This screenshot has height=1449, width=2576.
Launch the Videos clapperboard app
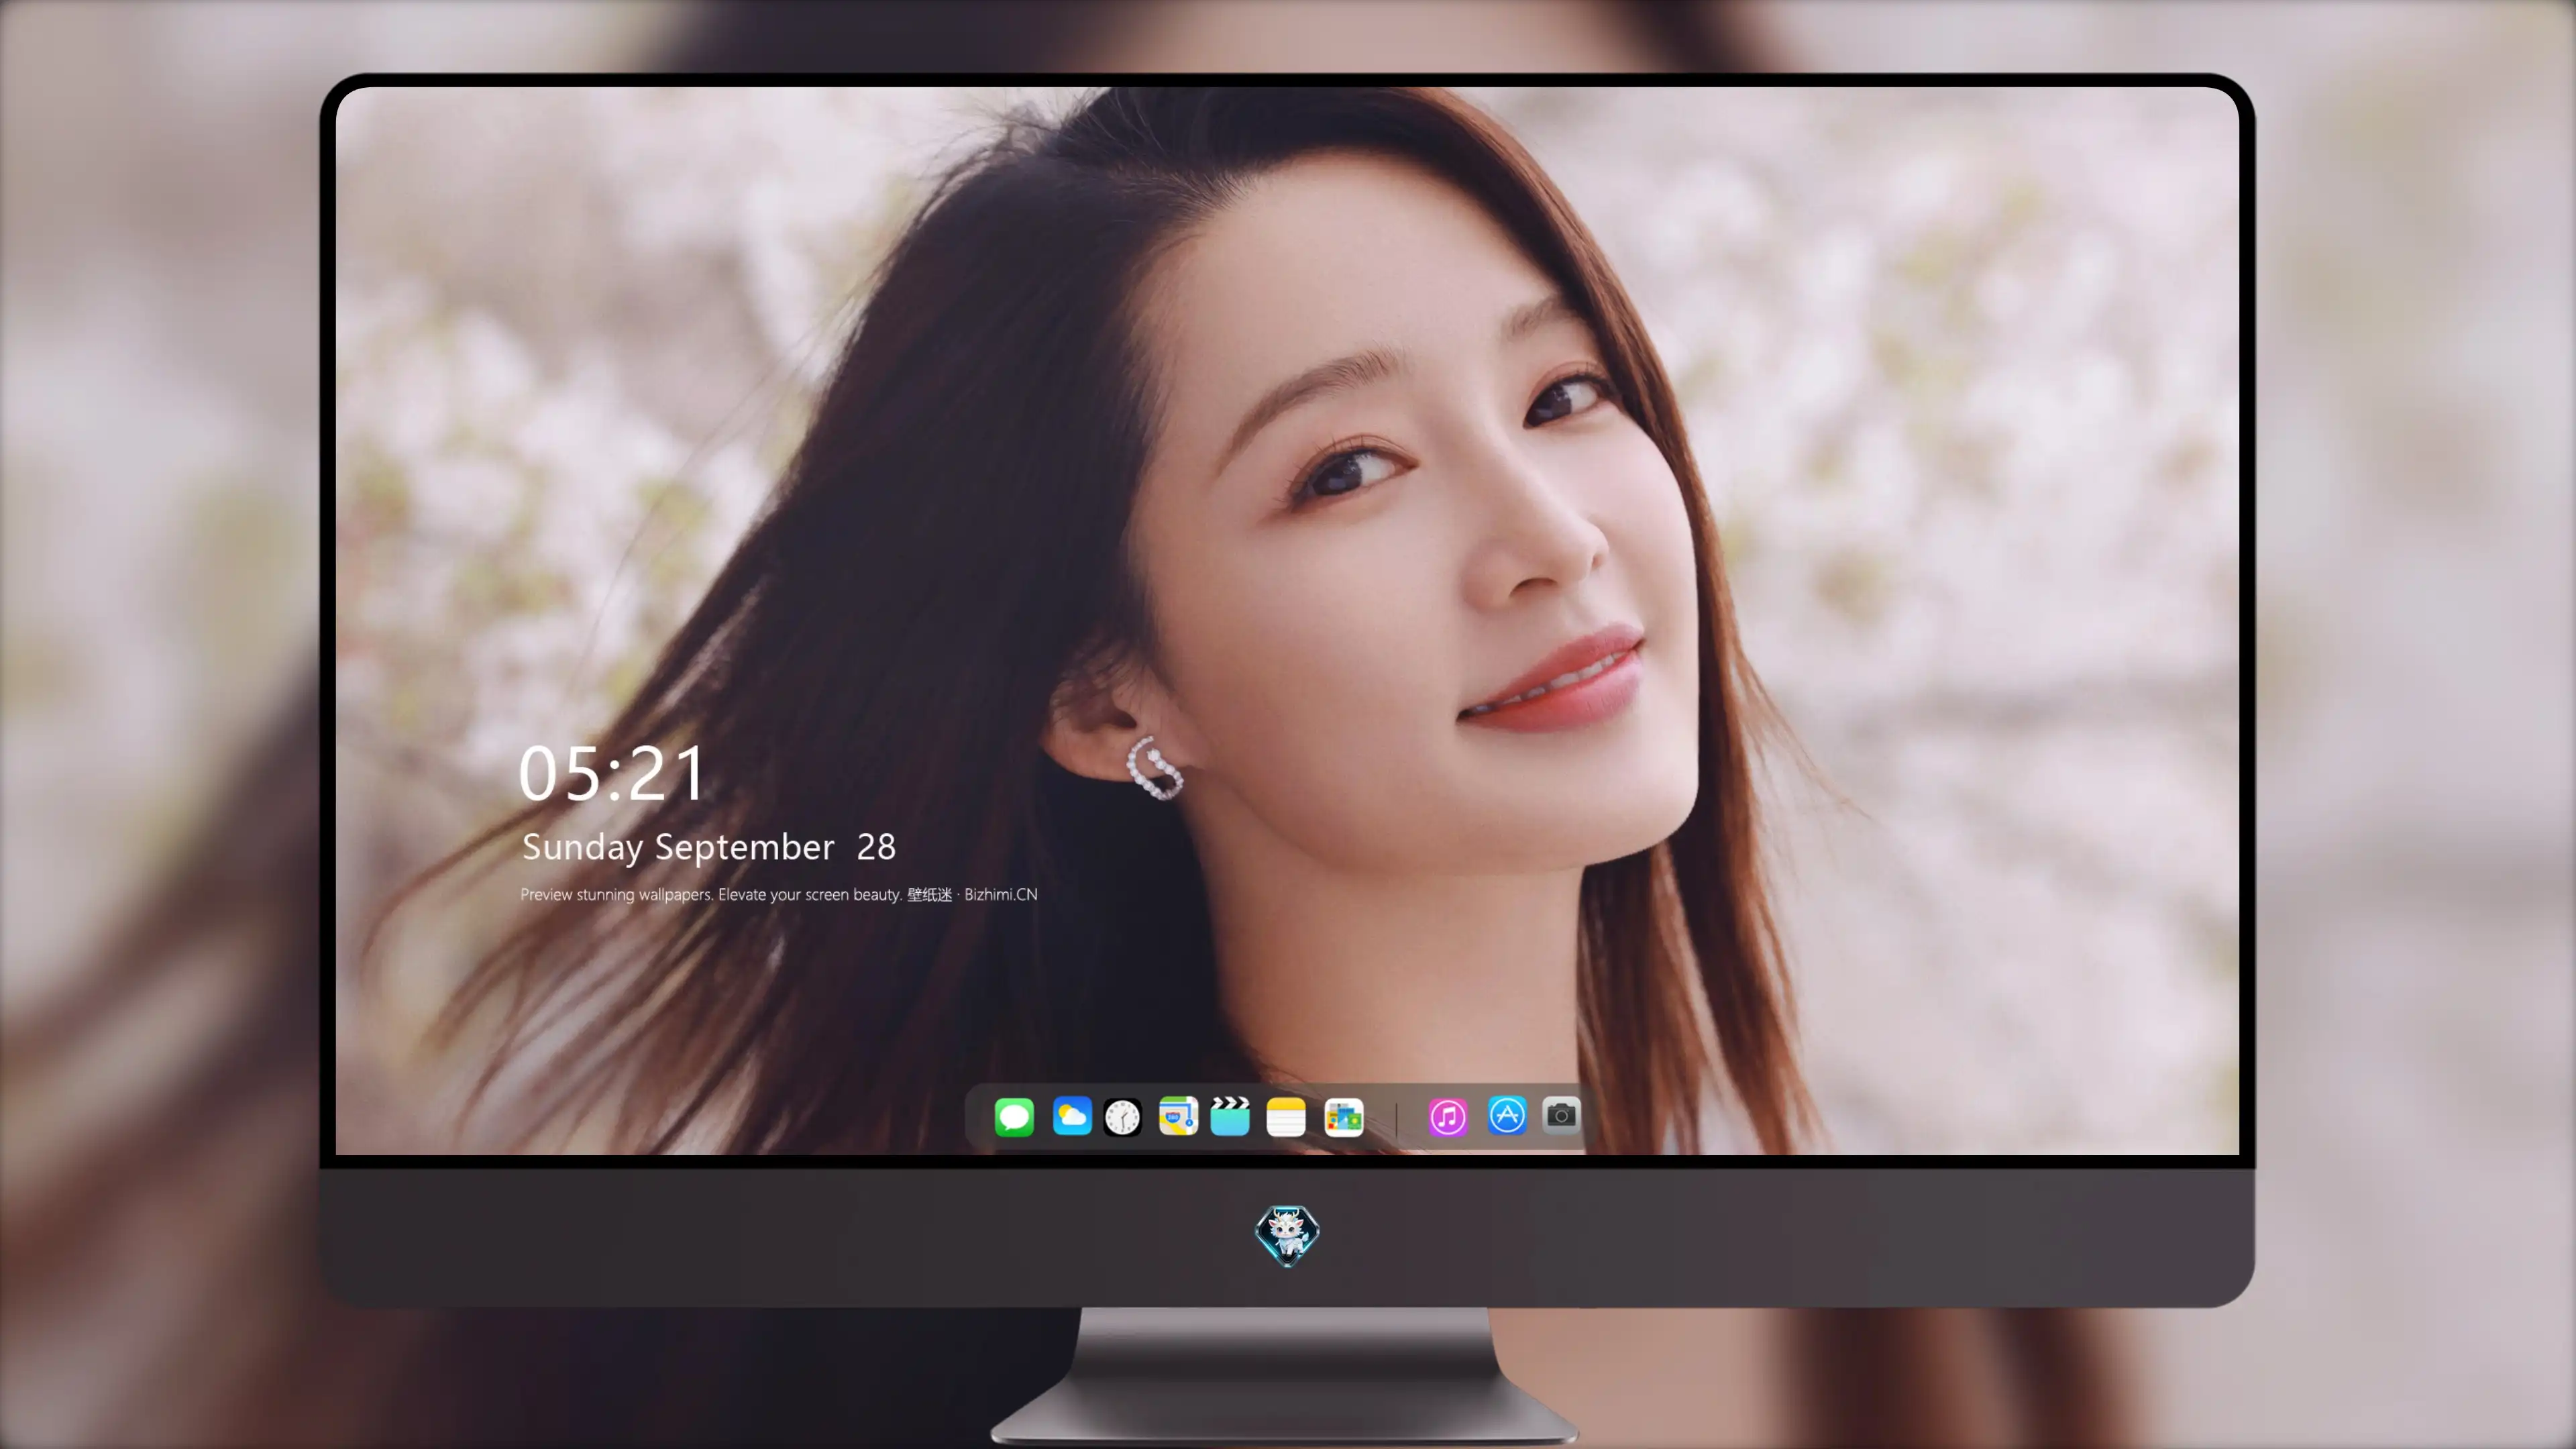[1230, 1116]
